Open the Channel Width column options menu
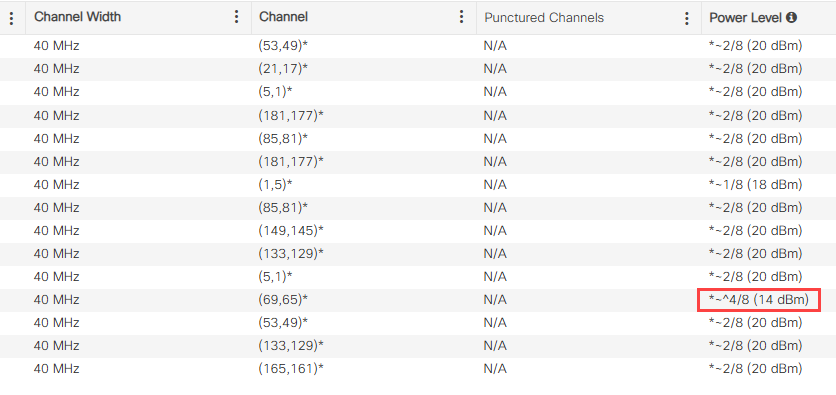This screenshot has height=395, width=836. tap(236, 17)
